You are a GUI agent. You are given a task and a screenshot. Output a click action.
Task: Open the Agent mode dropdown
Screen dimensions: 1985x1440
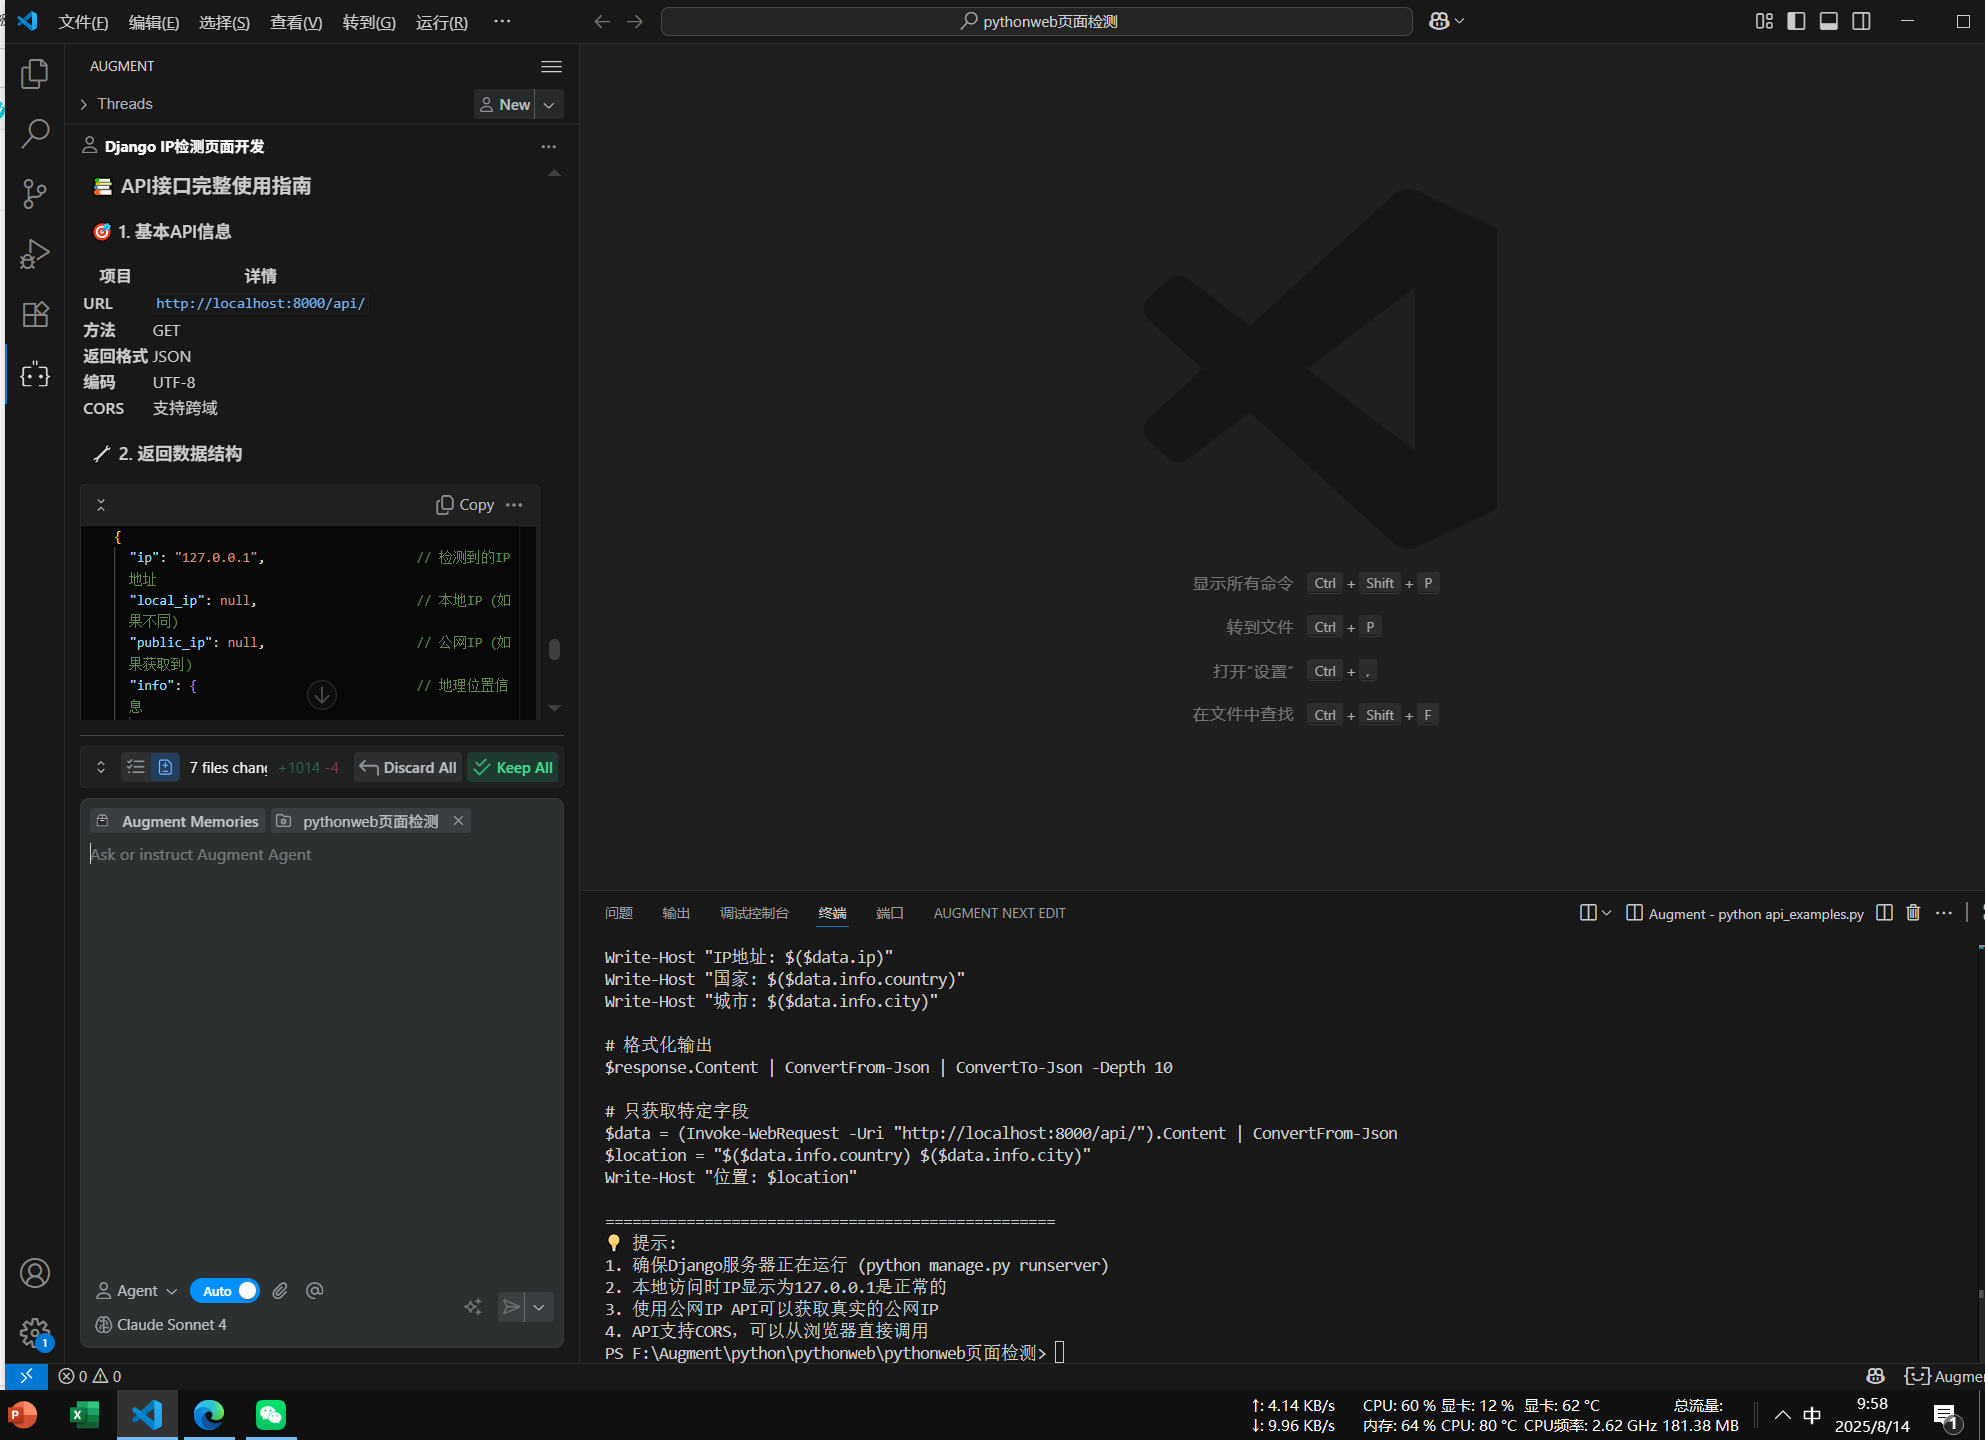click(x=137, y=1290)
